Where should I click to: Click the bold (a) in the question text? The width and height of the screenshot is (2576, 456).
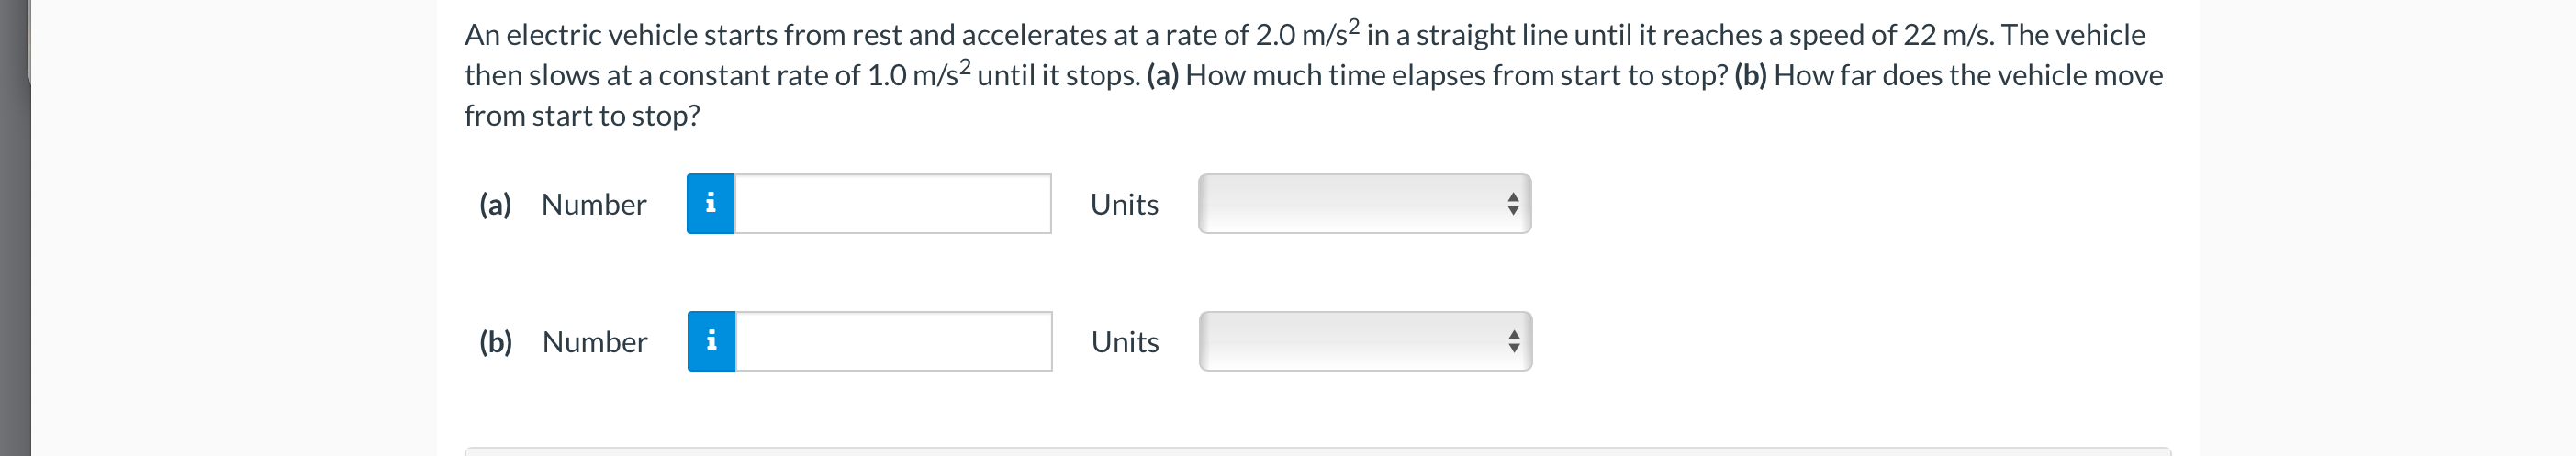tap(1163, 76)
